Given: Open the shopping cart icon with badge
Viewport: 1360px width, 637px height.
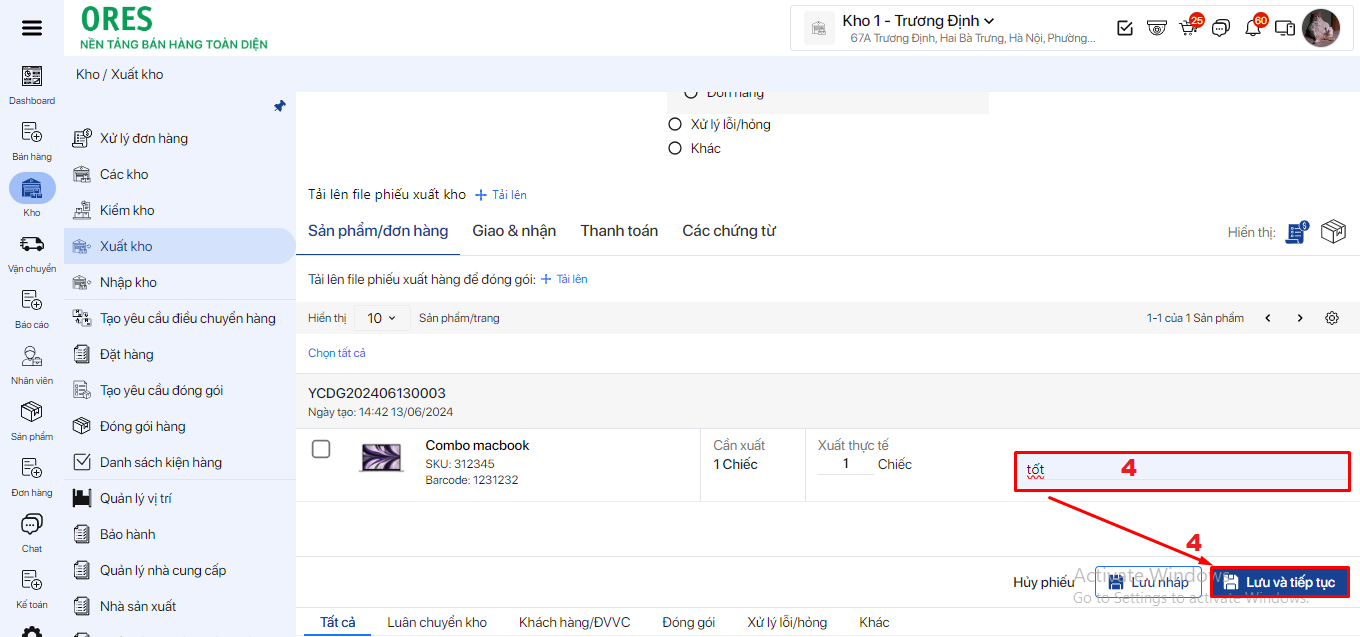Looking at the screenshot, I should point(1189,28).
